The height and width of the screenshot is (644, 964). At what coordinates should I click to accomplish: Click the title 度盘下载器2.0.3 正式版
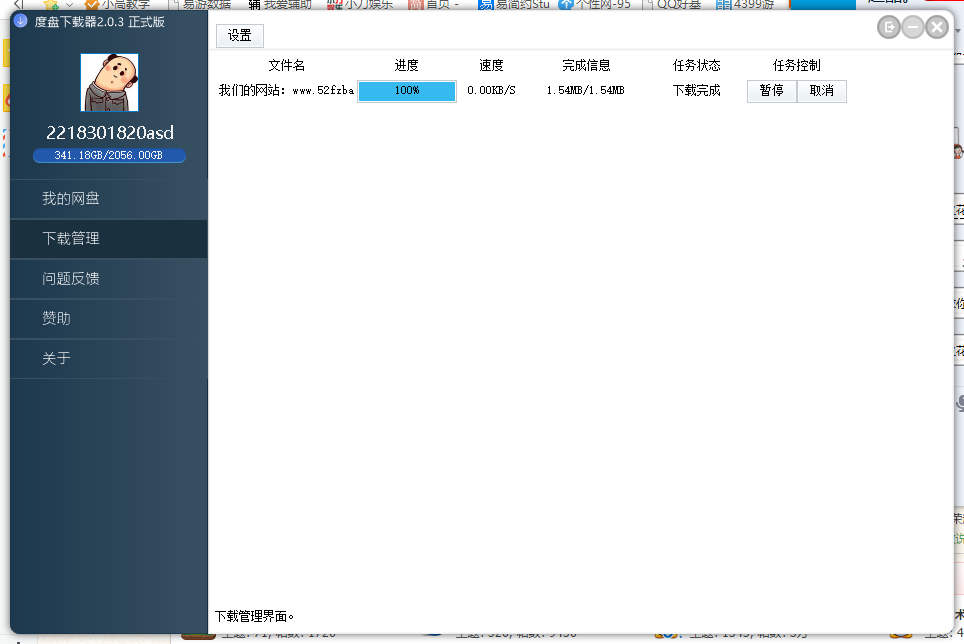100,22
